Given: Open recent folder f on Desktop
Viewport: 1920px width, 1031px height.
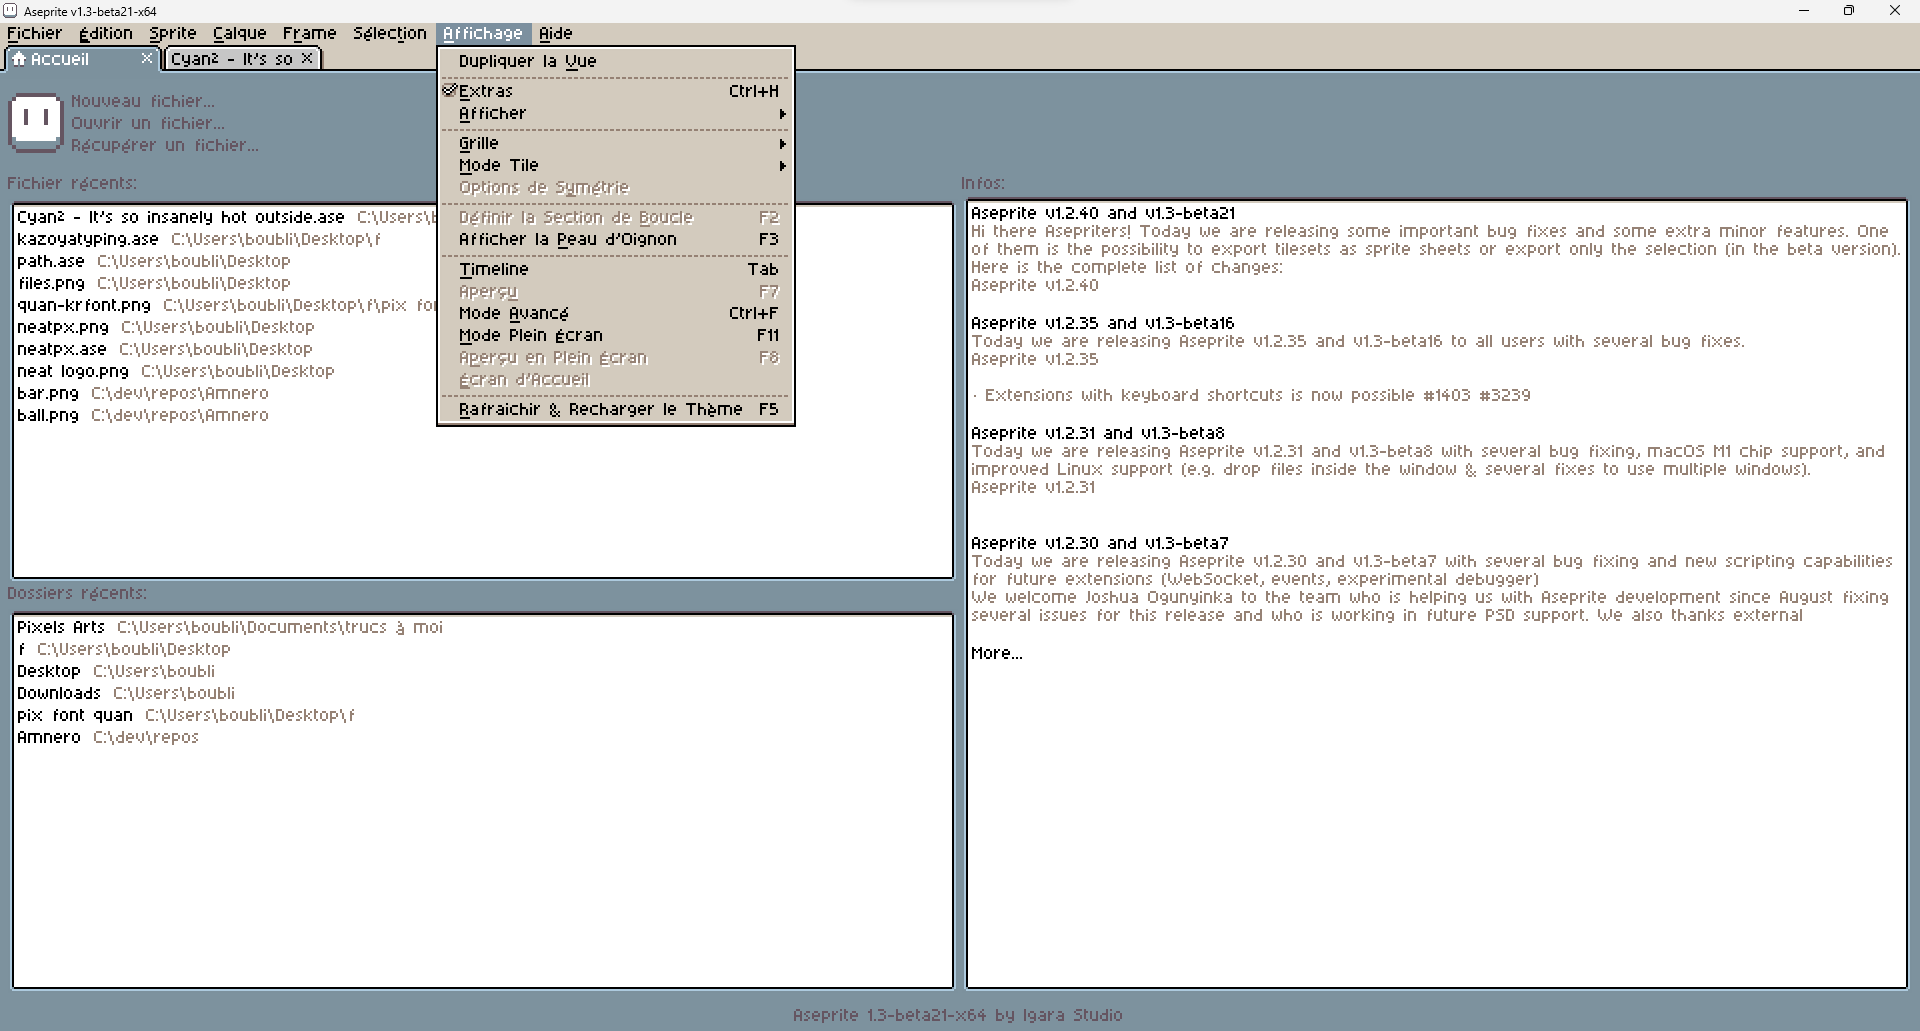Looking at the screenshot, I should coord(483,649).
